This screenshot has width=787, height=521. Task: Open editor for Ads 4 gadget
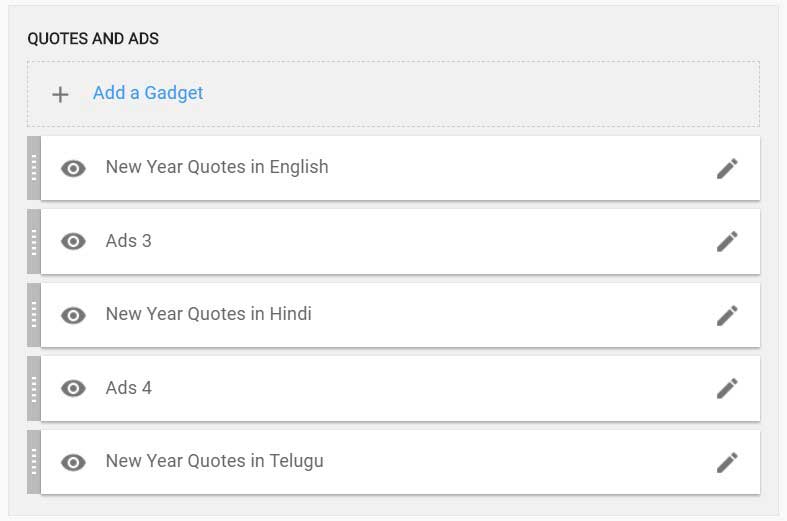[727, 388]
